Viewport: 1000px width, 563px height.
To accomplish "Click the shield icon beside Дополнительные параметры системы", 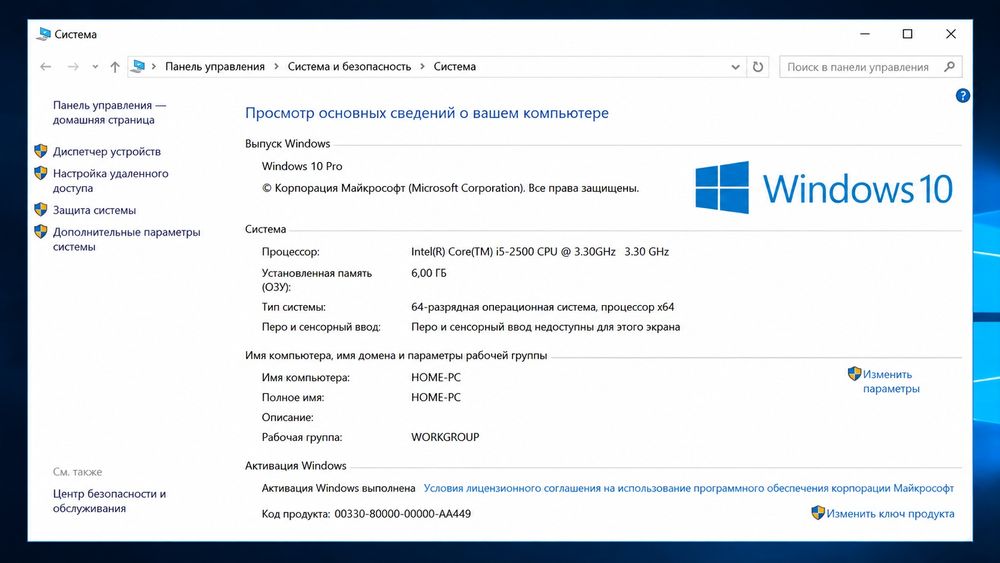I will pos(41,231).
